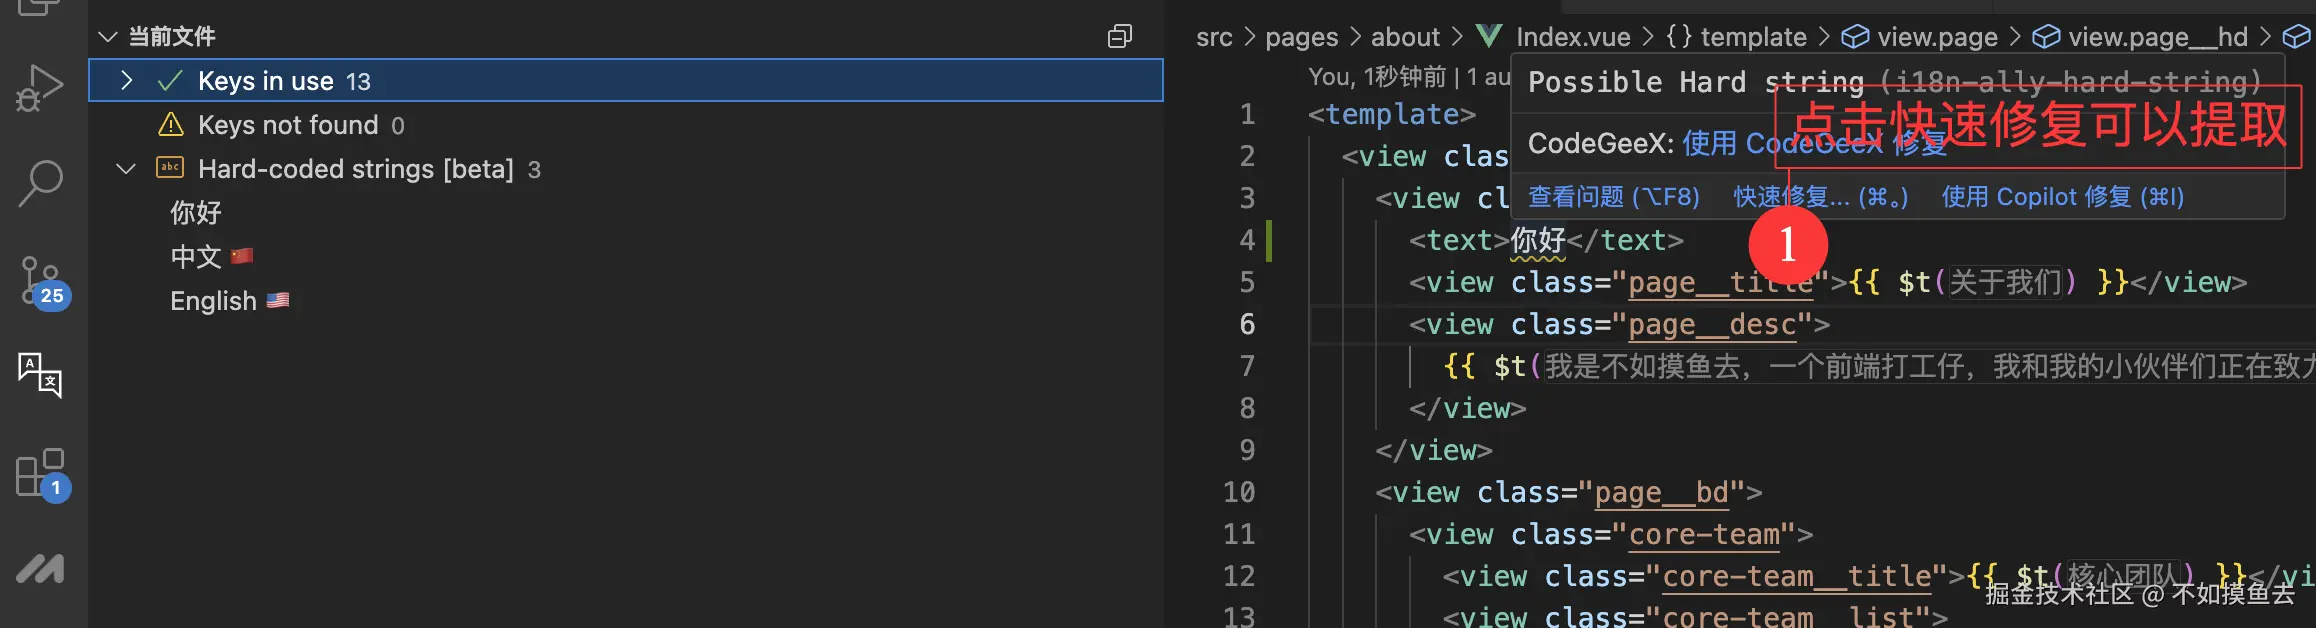2316x628 pixels.
Task: Click 查看问题 in the hover popup
Action: coord(1613,197)
